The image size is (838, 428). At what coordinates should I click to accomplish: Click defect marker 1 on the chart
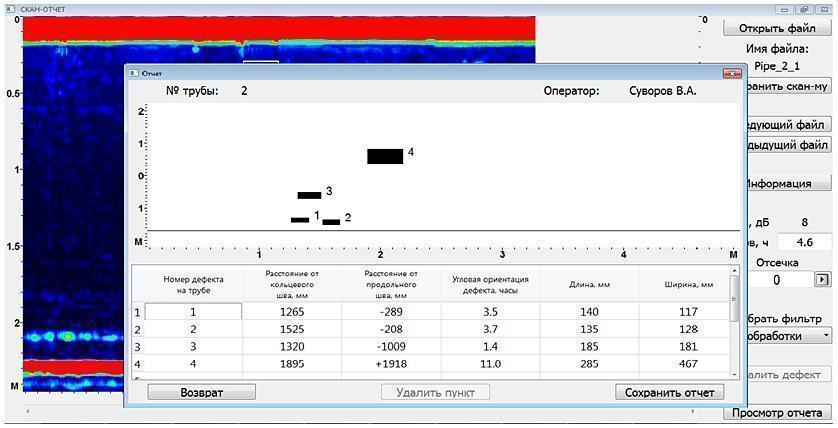click(300, 220)
